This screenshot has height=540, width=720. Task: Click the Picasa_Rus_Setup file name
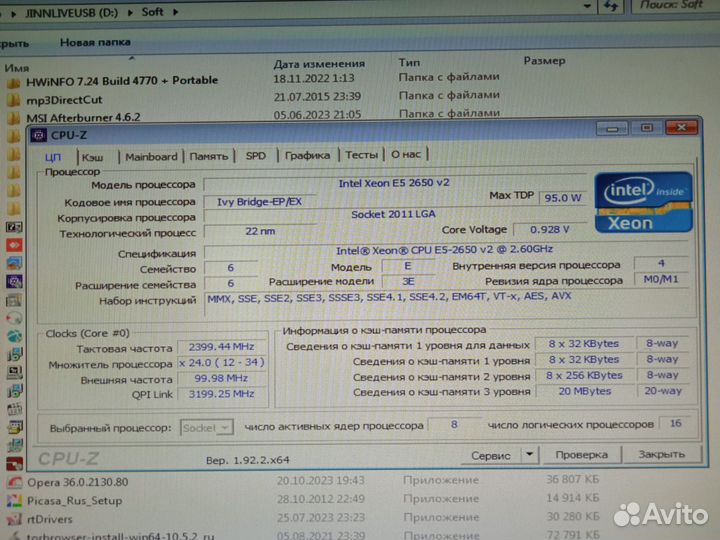74,501
